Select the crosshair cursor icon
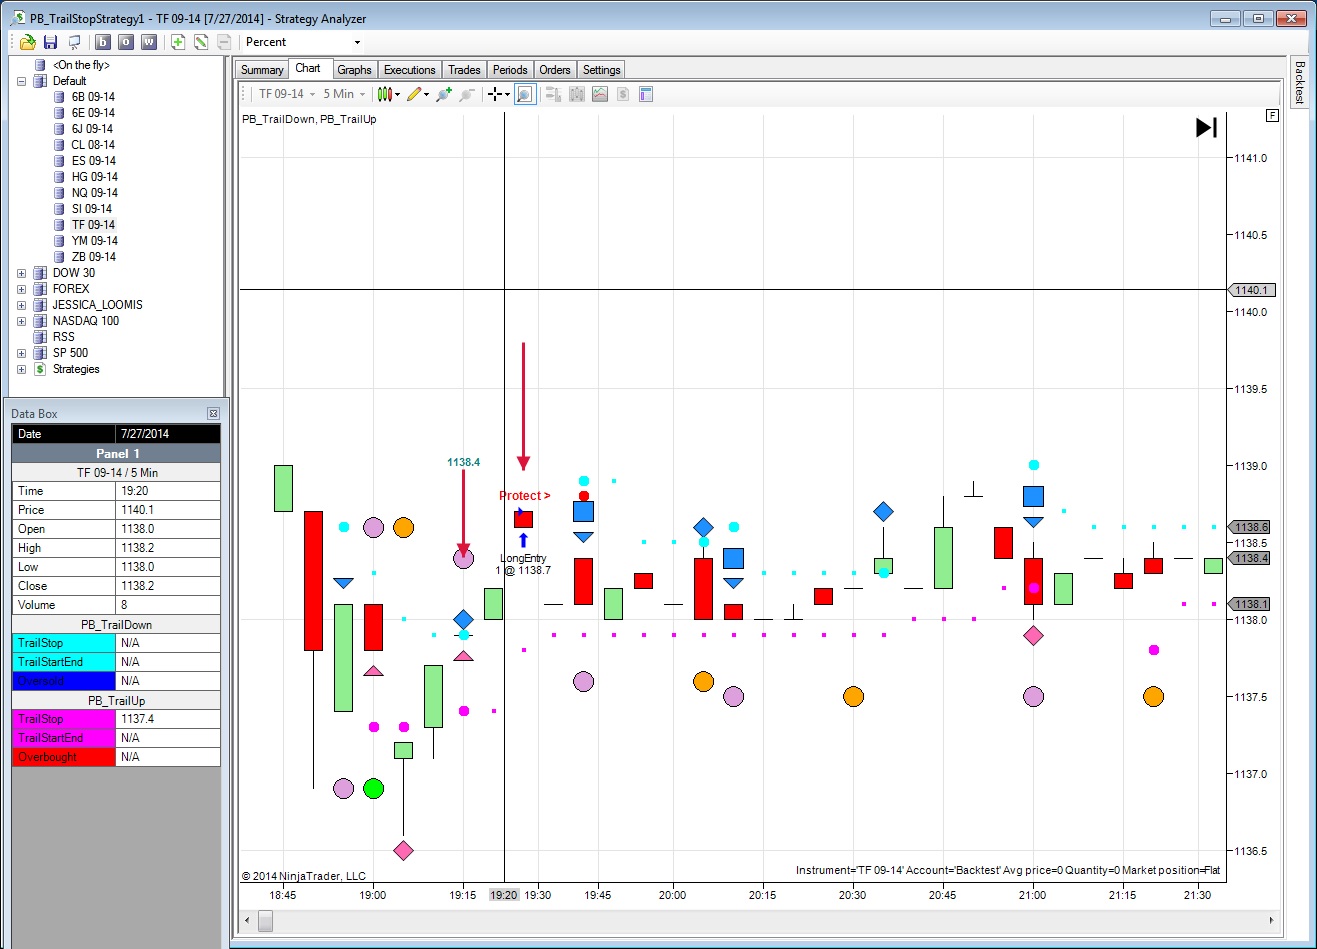1317x949 pixels. coord(494,94)
